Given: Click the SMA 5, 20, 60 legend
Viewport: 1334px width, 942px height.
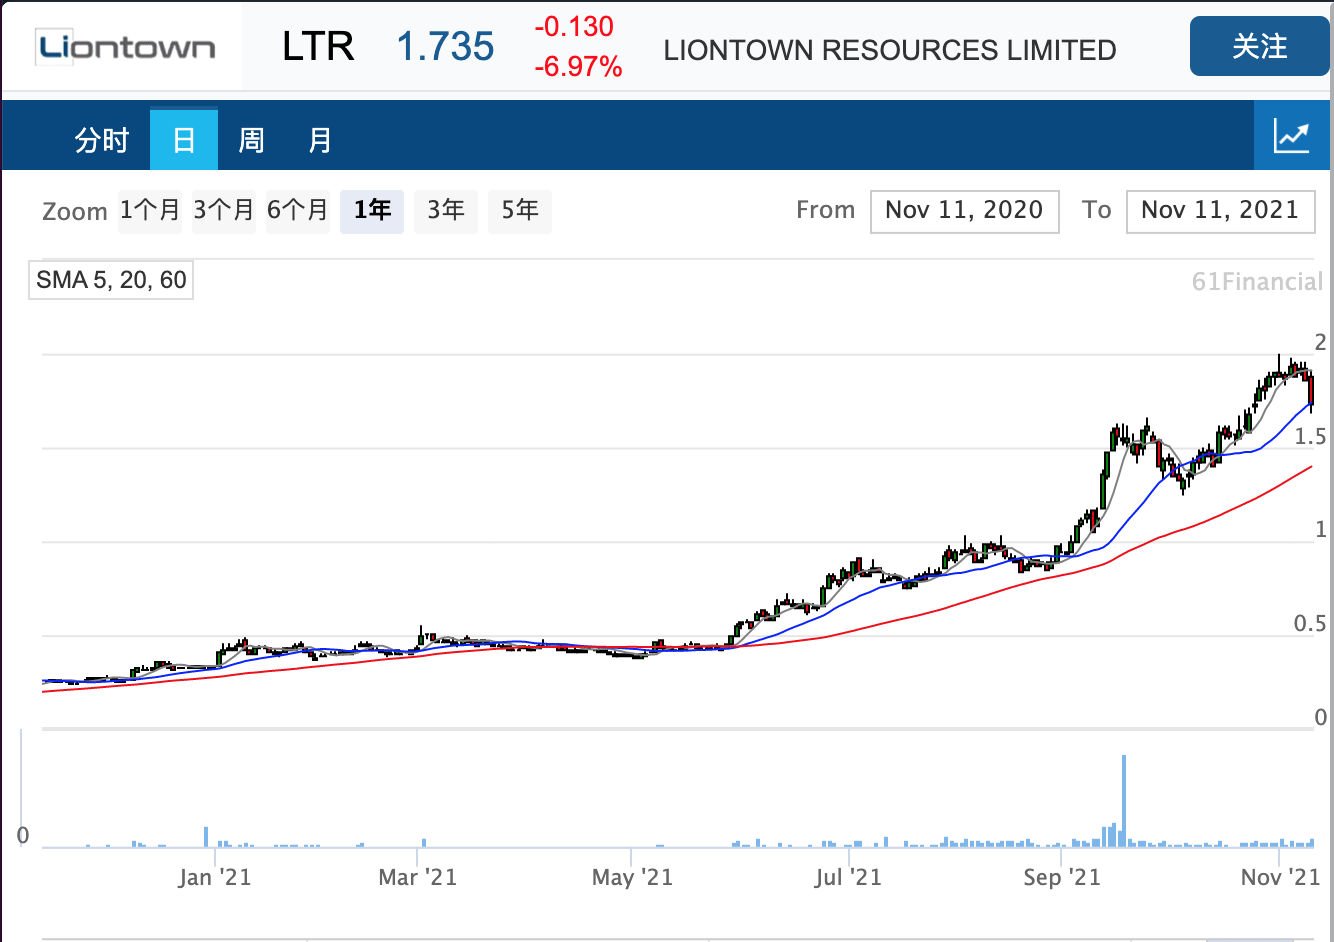Looking at the screenshot, I should pyautogui.click(x=111, y=280).
